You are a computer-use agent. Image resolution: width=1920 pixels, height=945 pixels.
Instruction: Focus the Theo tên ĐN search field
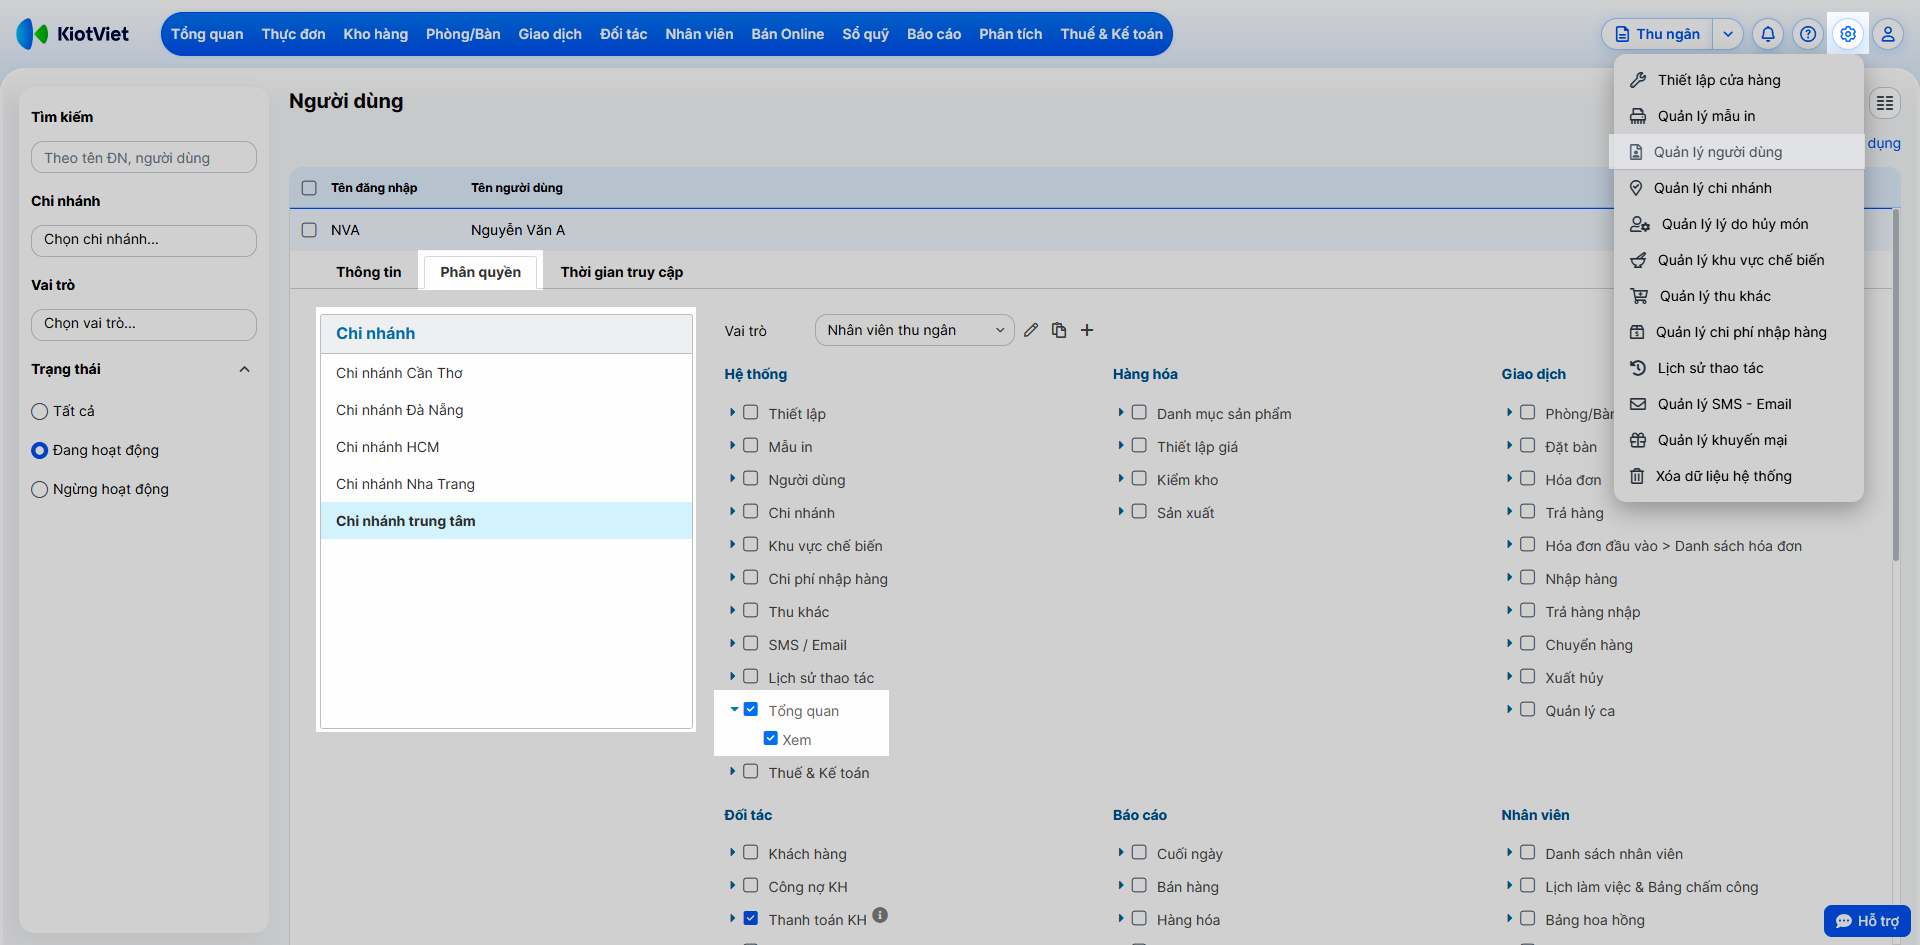pos(144,157)
